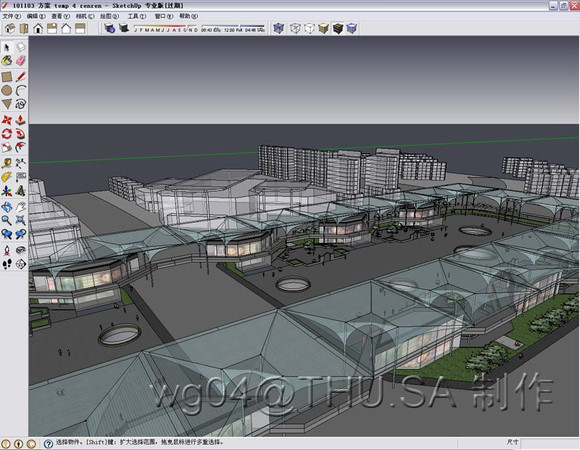Toggle Display Shadows on or off
Viewport: 580px width, 450px height.
click(124, 28)
